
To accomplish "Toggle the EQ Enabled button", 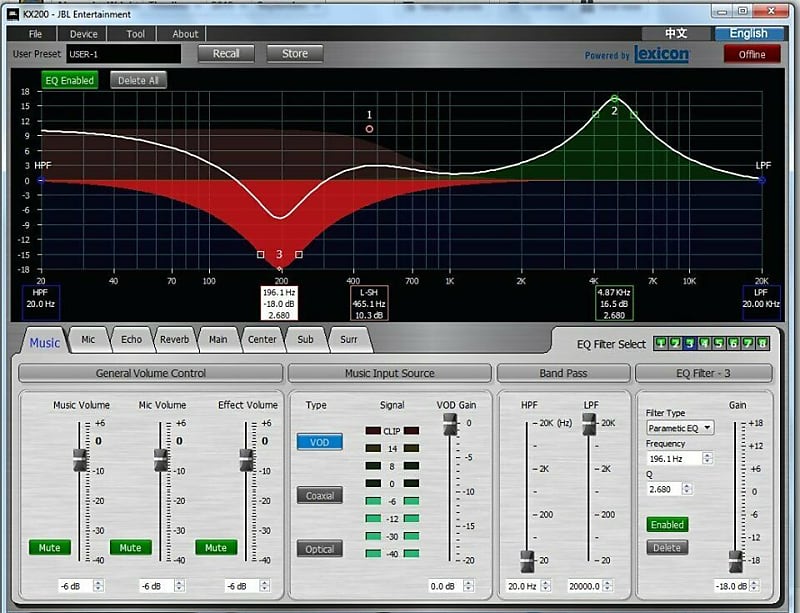I will coord(69,80).
